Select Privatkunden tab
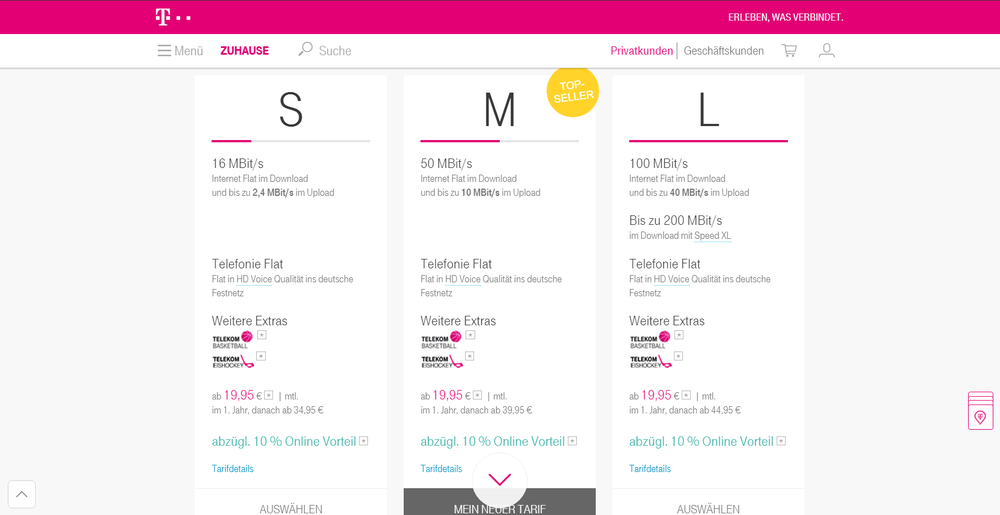 tap(641, 51)
